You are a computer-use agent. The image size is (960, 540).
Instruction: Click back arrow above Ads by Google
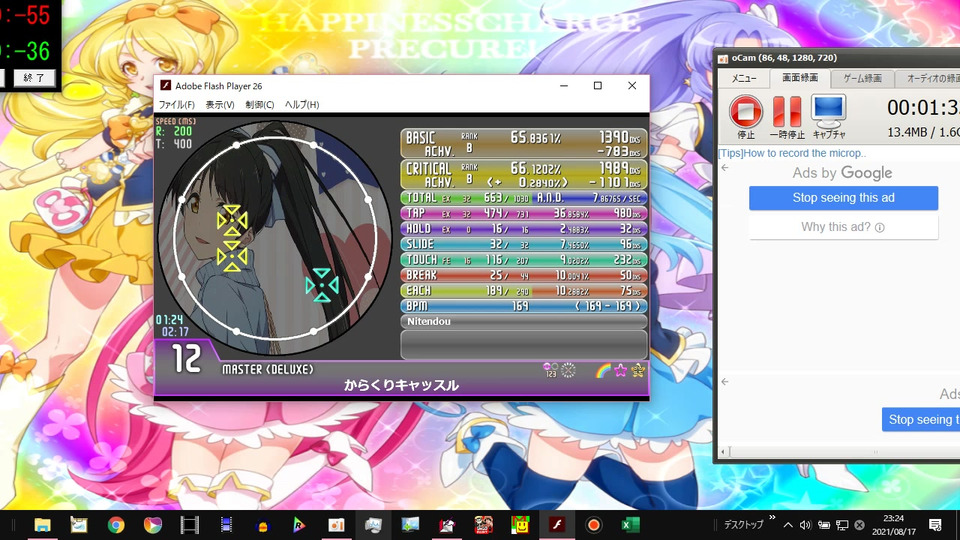coord(725,168)
